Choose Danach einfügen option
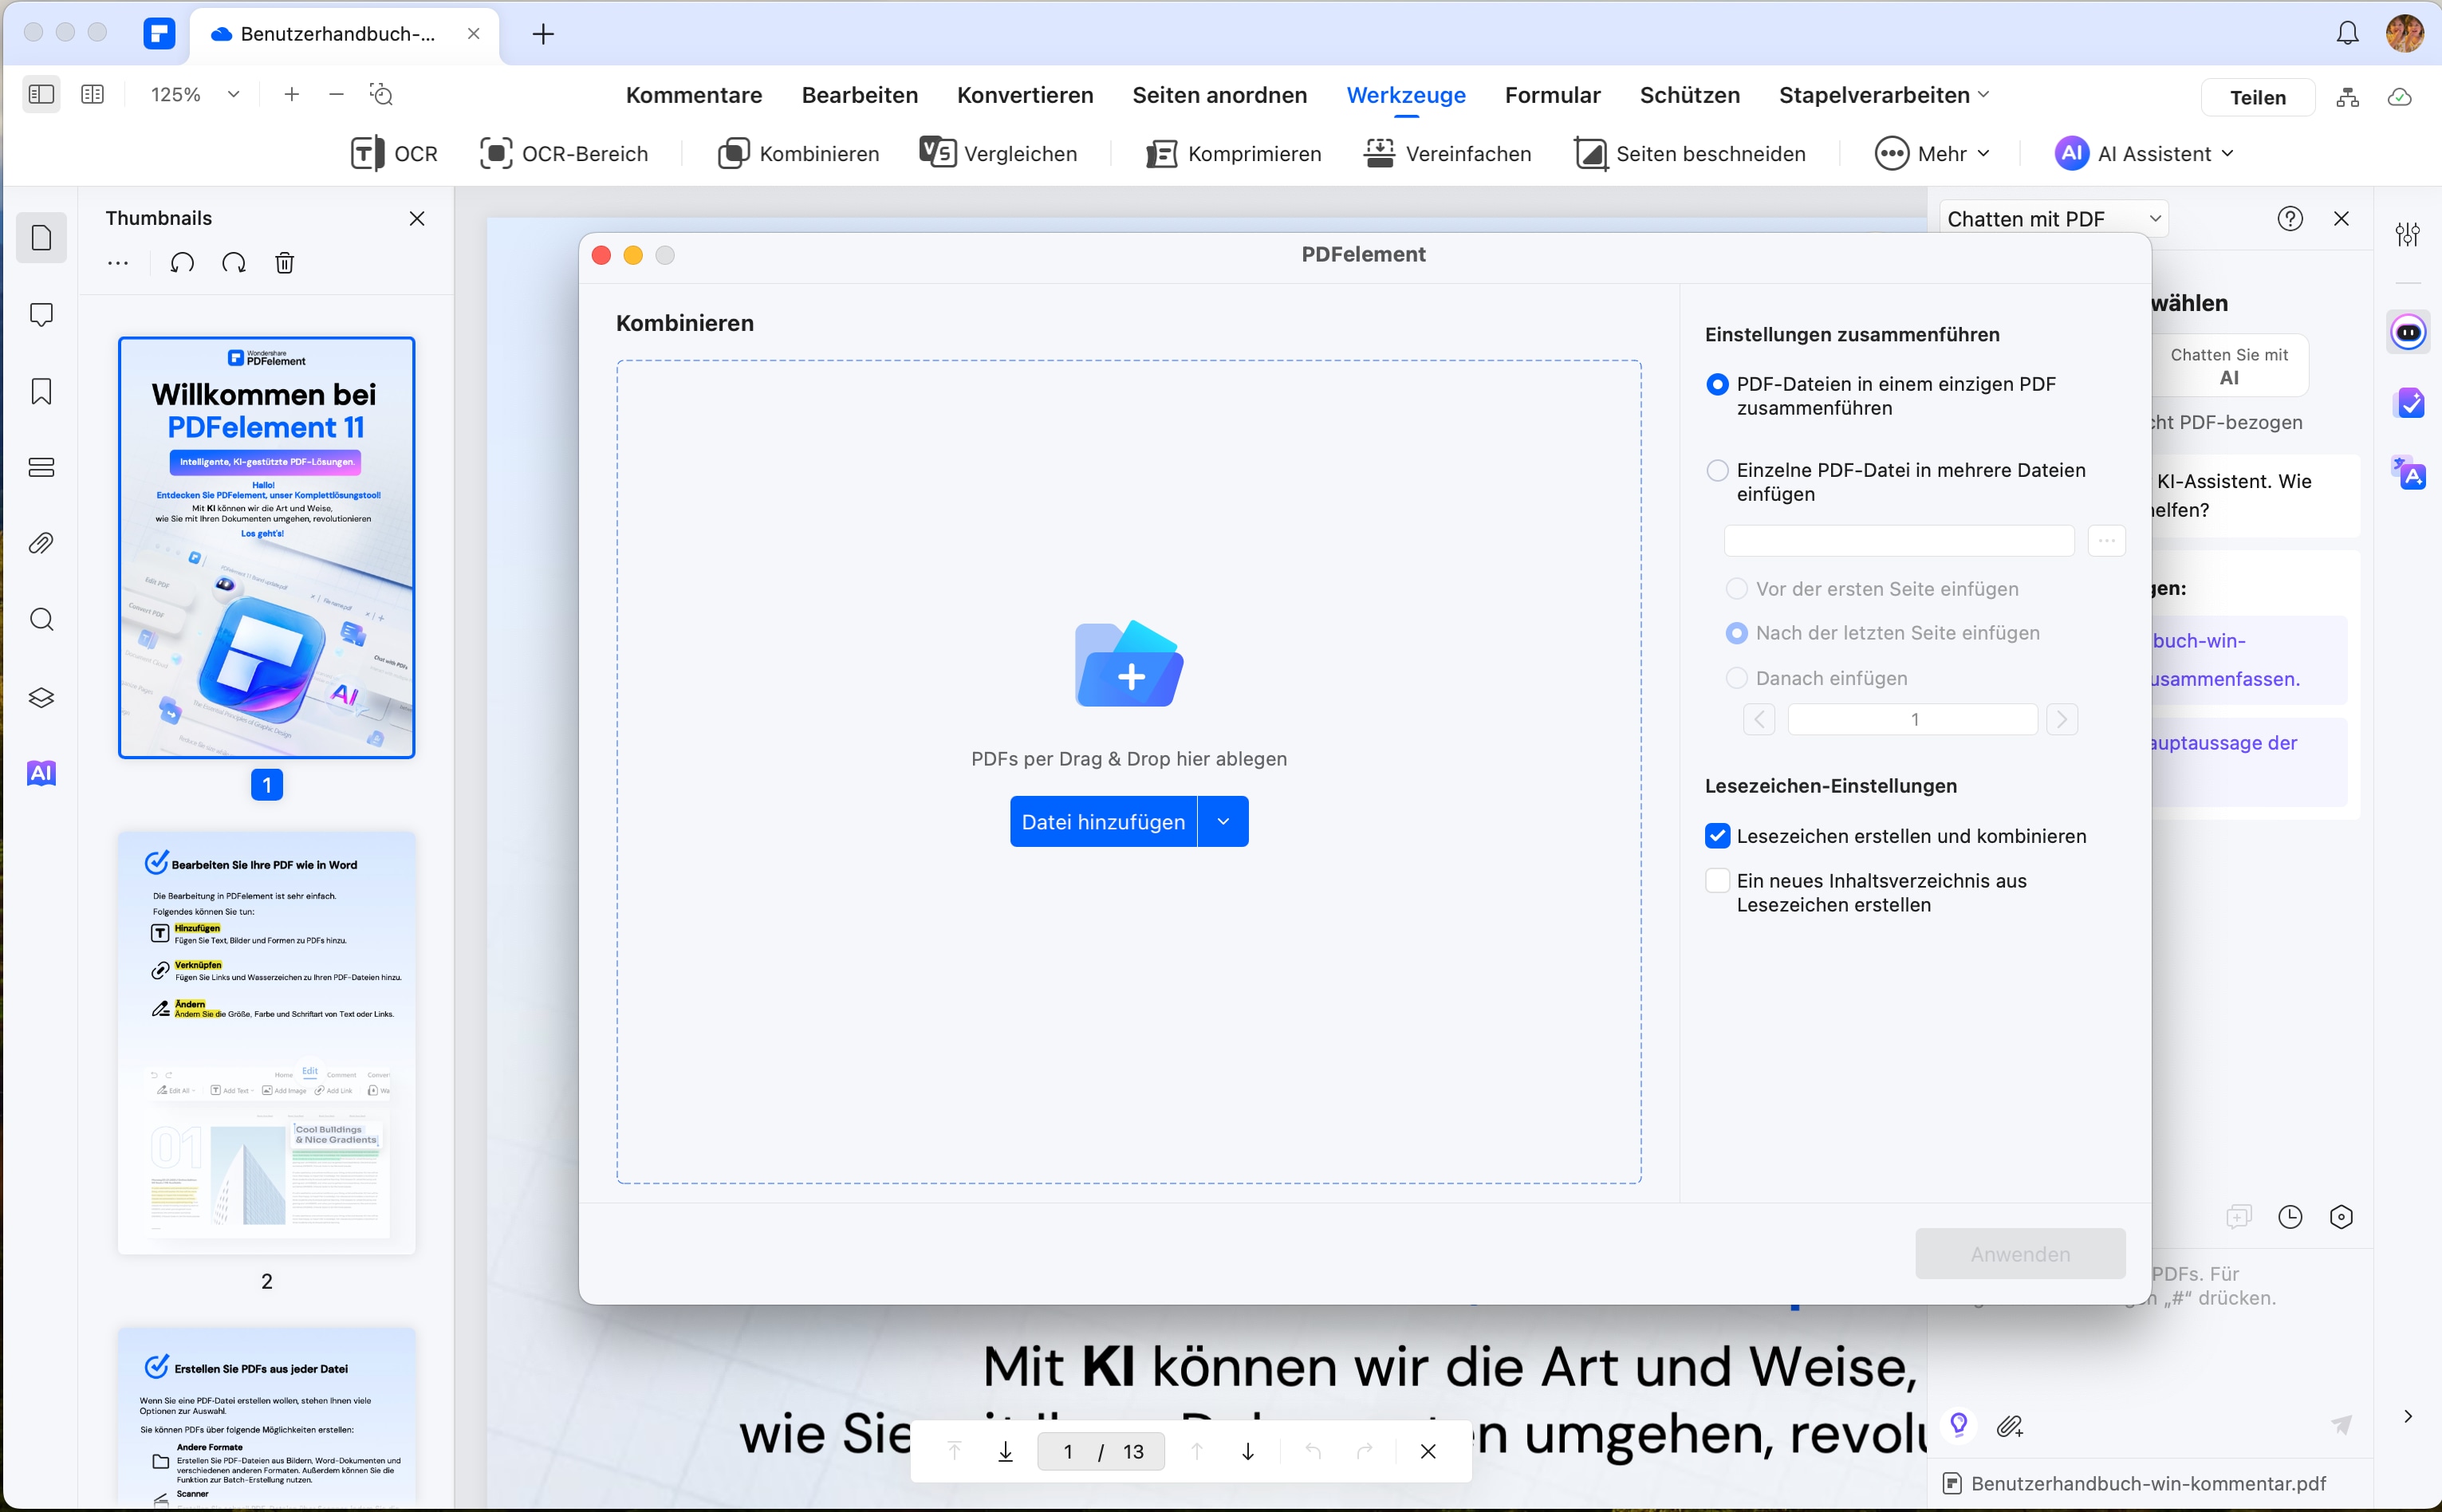Screen dimensions: 2442x1512 click(1737, 678)
